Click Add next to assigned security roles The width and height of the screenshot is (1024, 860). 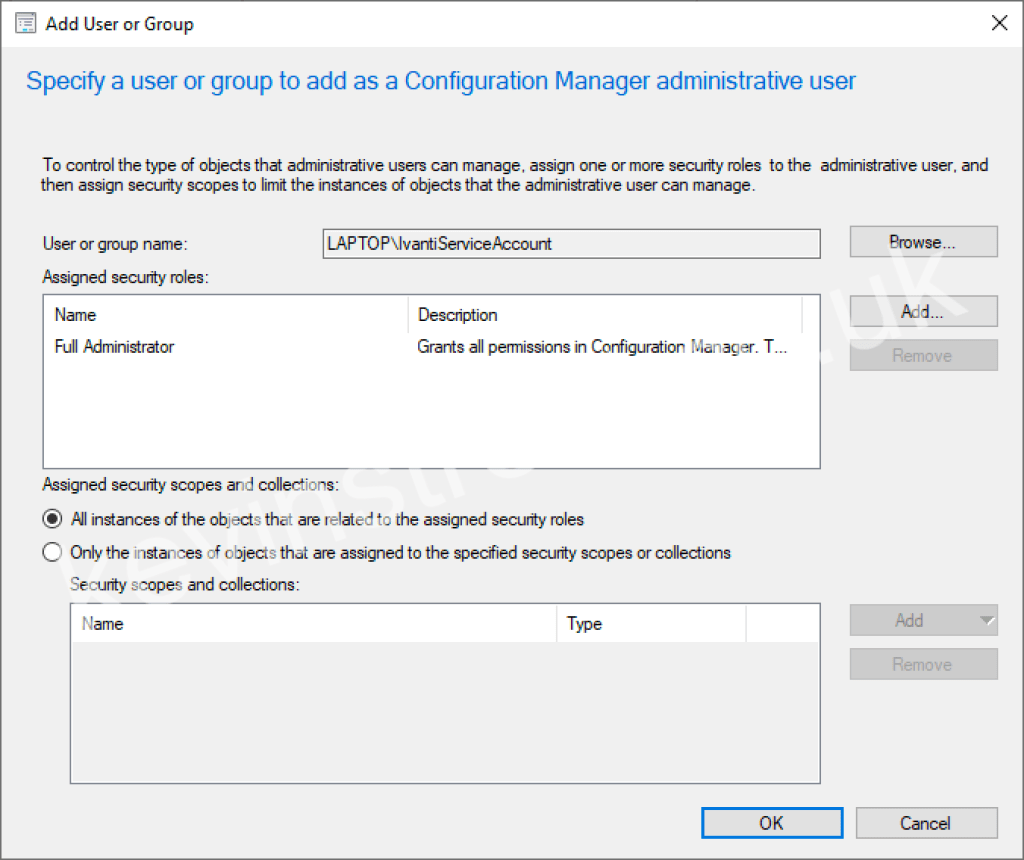pos(922,311)
